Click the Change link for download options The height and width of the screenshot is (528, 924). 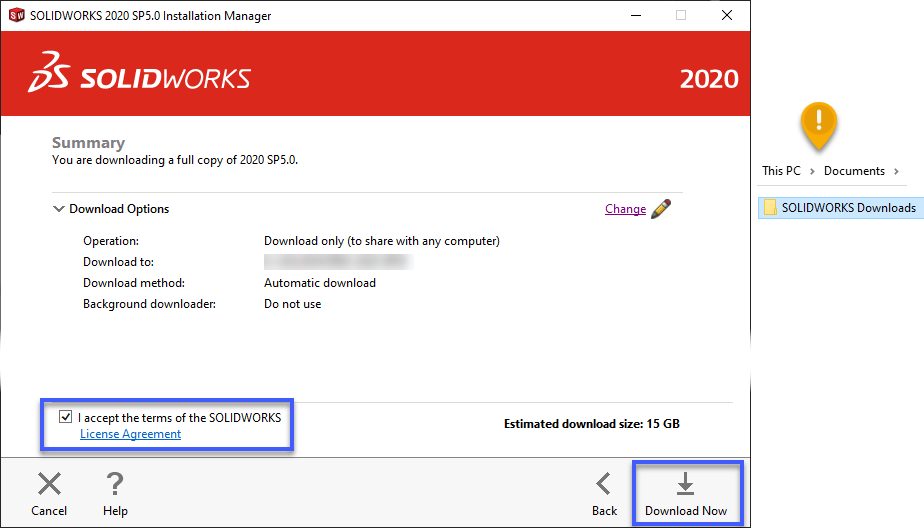[625, 209]
